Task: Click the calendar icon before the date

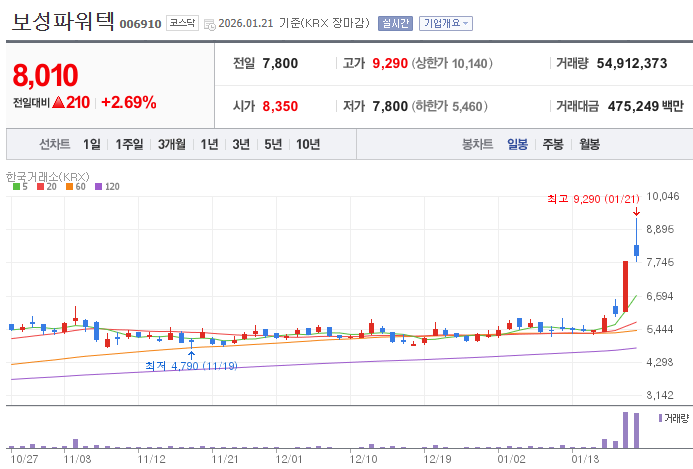Action: point(210,24)
